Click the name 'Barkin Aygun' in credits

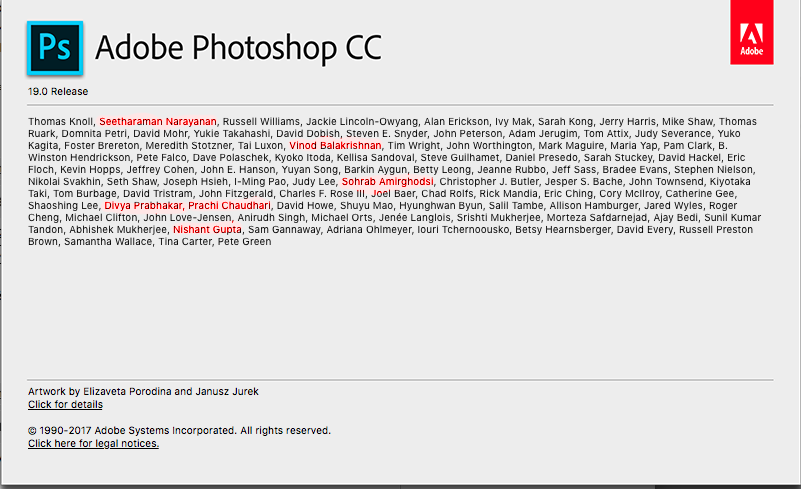coord(375,170)
